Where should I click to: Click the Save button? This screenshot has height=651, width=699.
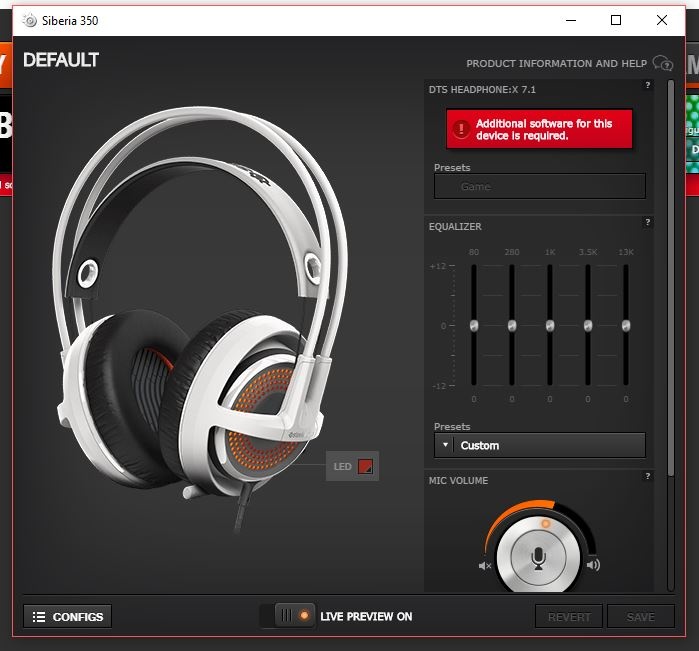(640, 617)
